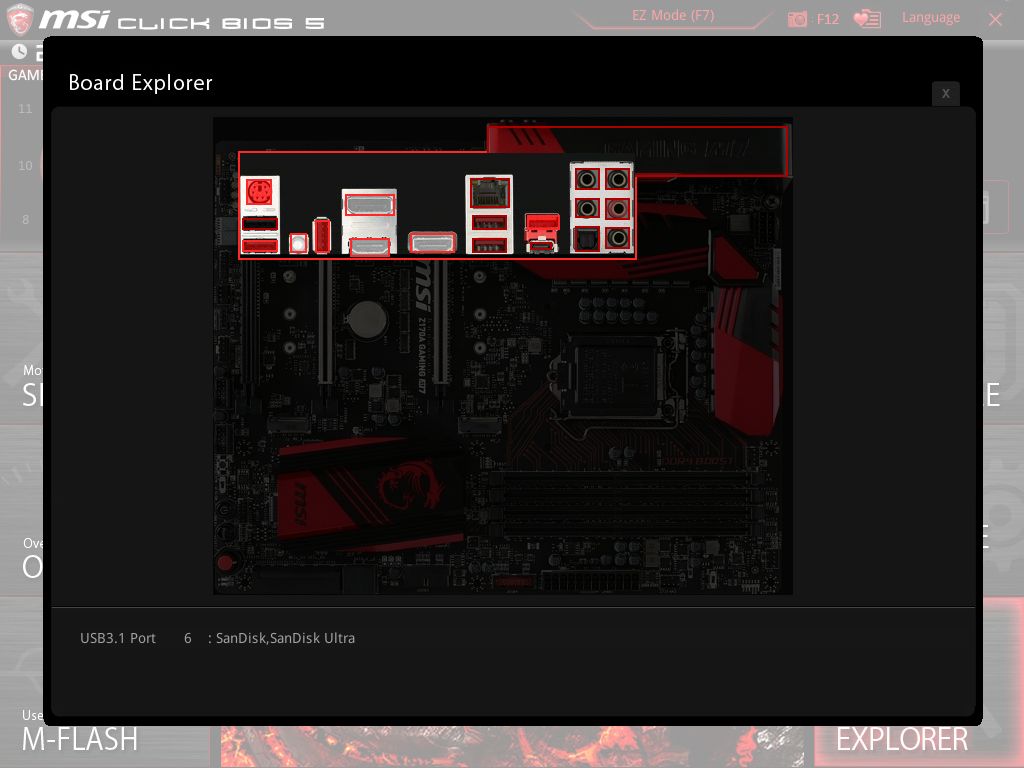Select the USB 3.1 Type-C port

click(541, 246)
